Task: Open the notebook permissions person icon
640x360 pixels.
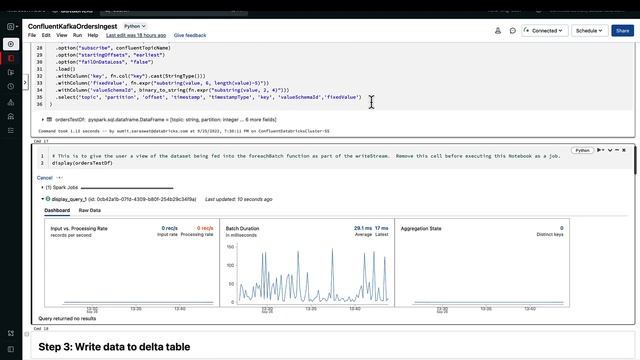Action: pyautogui.click(x=498, y=31)
